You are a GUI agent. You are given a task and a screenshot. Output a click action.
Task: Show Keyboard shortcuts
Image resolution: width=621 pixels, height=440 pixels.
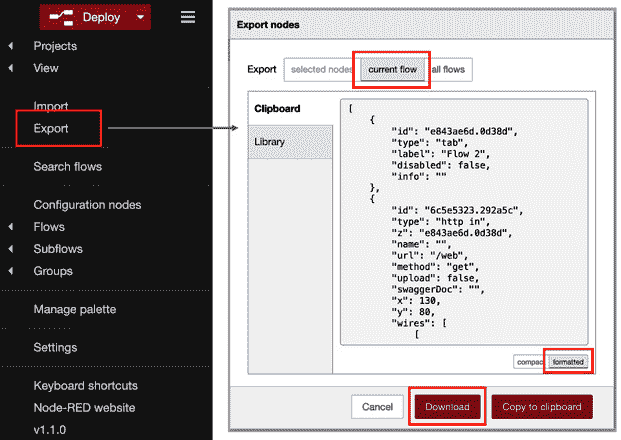pos(86,385)
